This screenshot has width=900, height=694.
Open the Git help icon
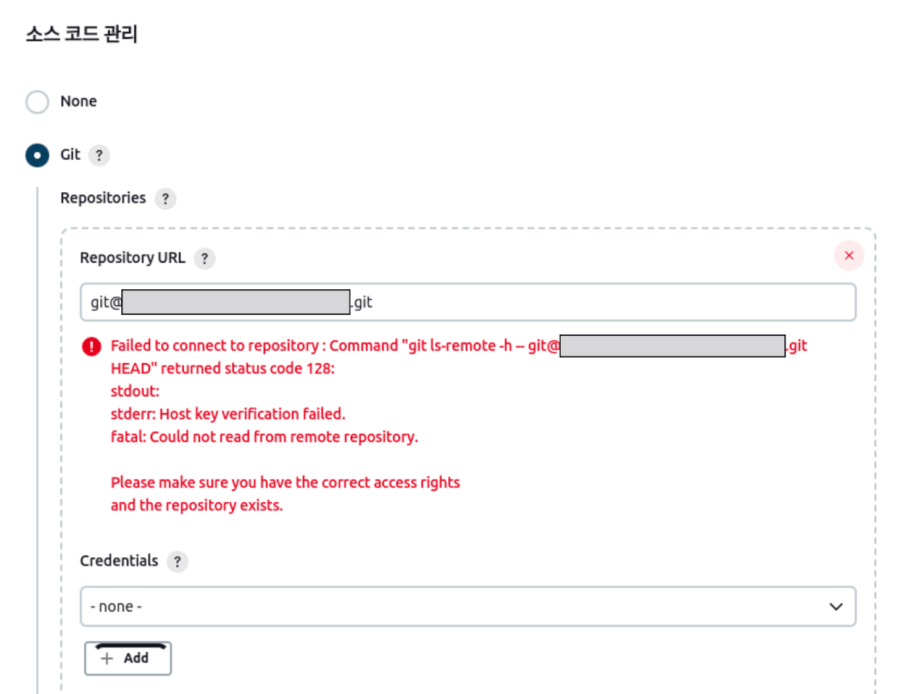point(98,155)
